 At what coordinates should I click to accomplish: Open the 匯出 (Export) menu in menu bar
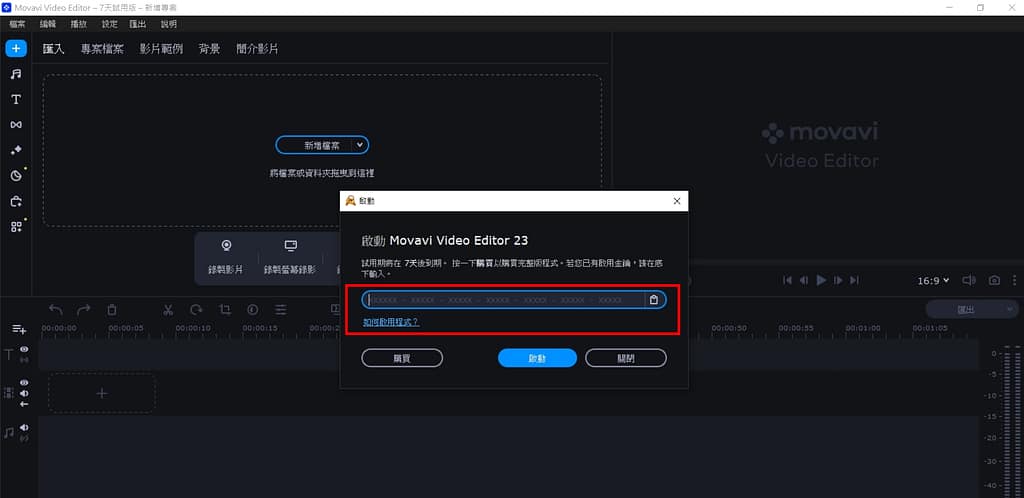click(x=138, y=24)
